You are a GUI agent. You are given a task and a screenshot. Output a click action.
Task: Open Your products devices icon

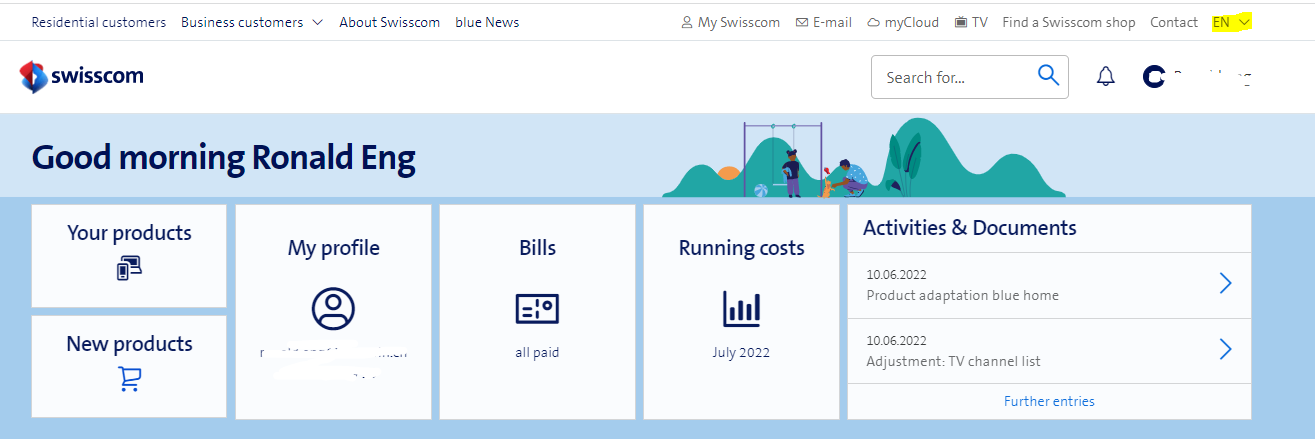click(x=129, y=268)
